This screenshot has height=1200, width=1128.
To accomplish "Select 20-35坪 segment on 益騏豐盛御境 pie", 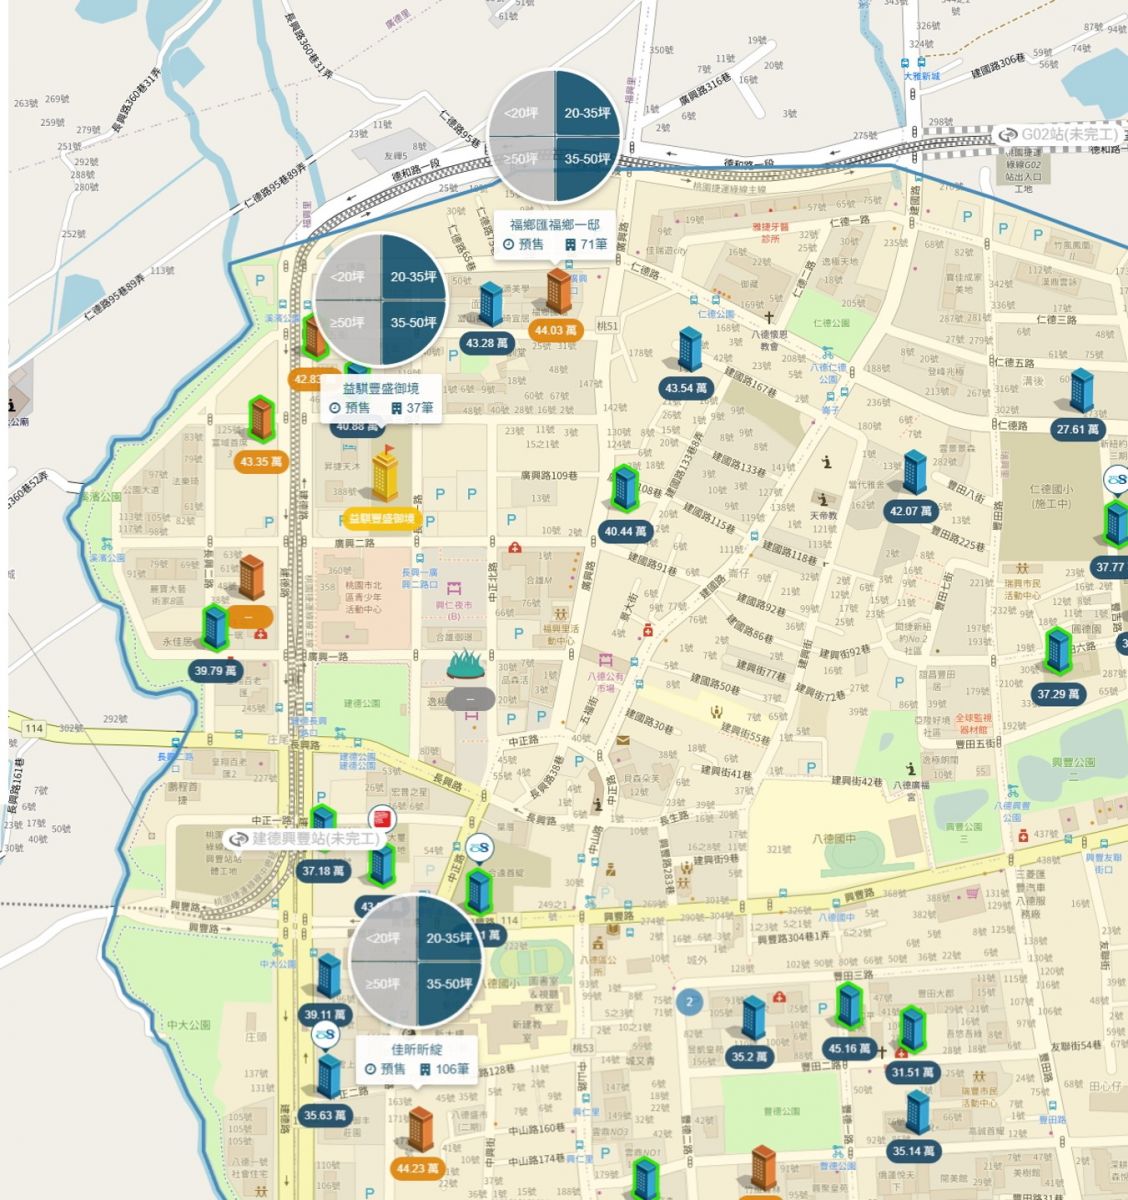I will pyautogui.click(x=412, y=275).
